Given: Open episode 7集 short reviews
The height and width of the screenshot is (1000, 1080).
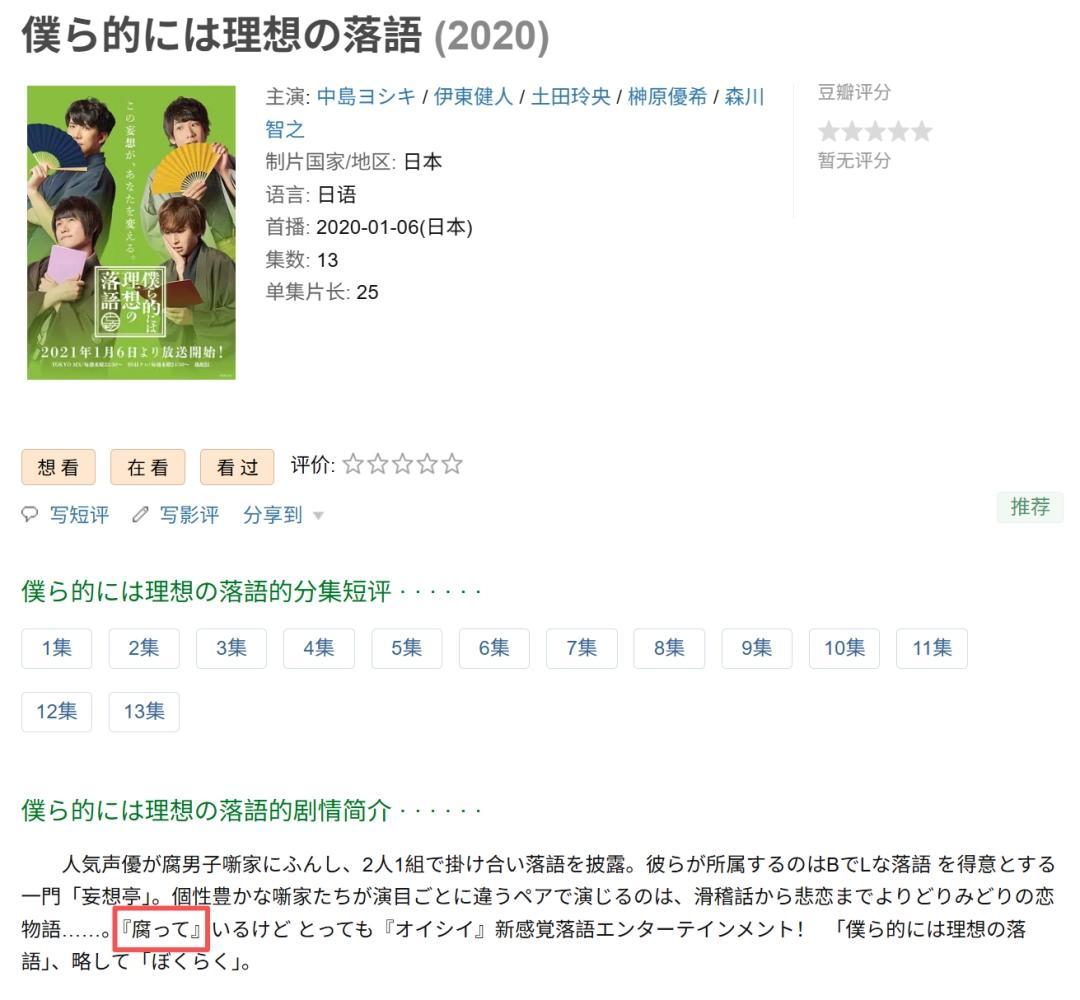Looking at the screenshot, I should [x=582, y=648].
